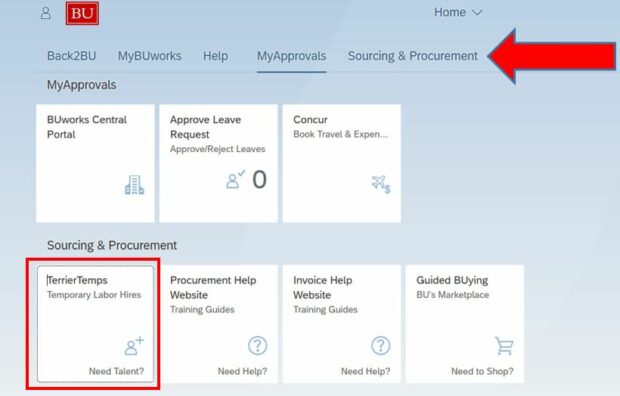Click the Sourcing & Procurement section heading
This screenshot has height=396, width=620.
tap(112, 245)
